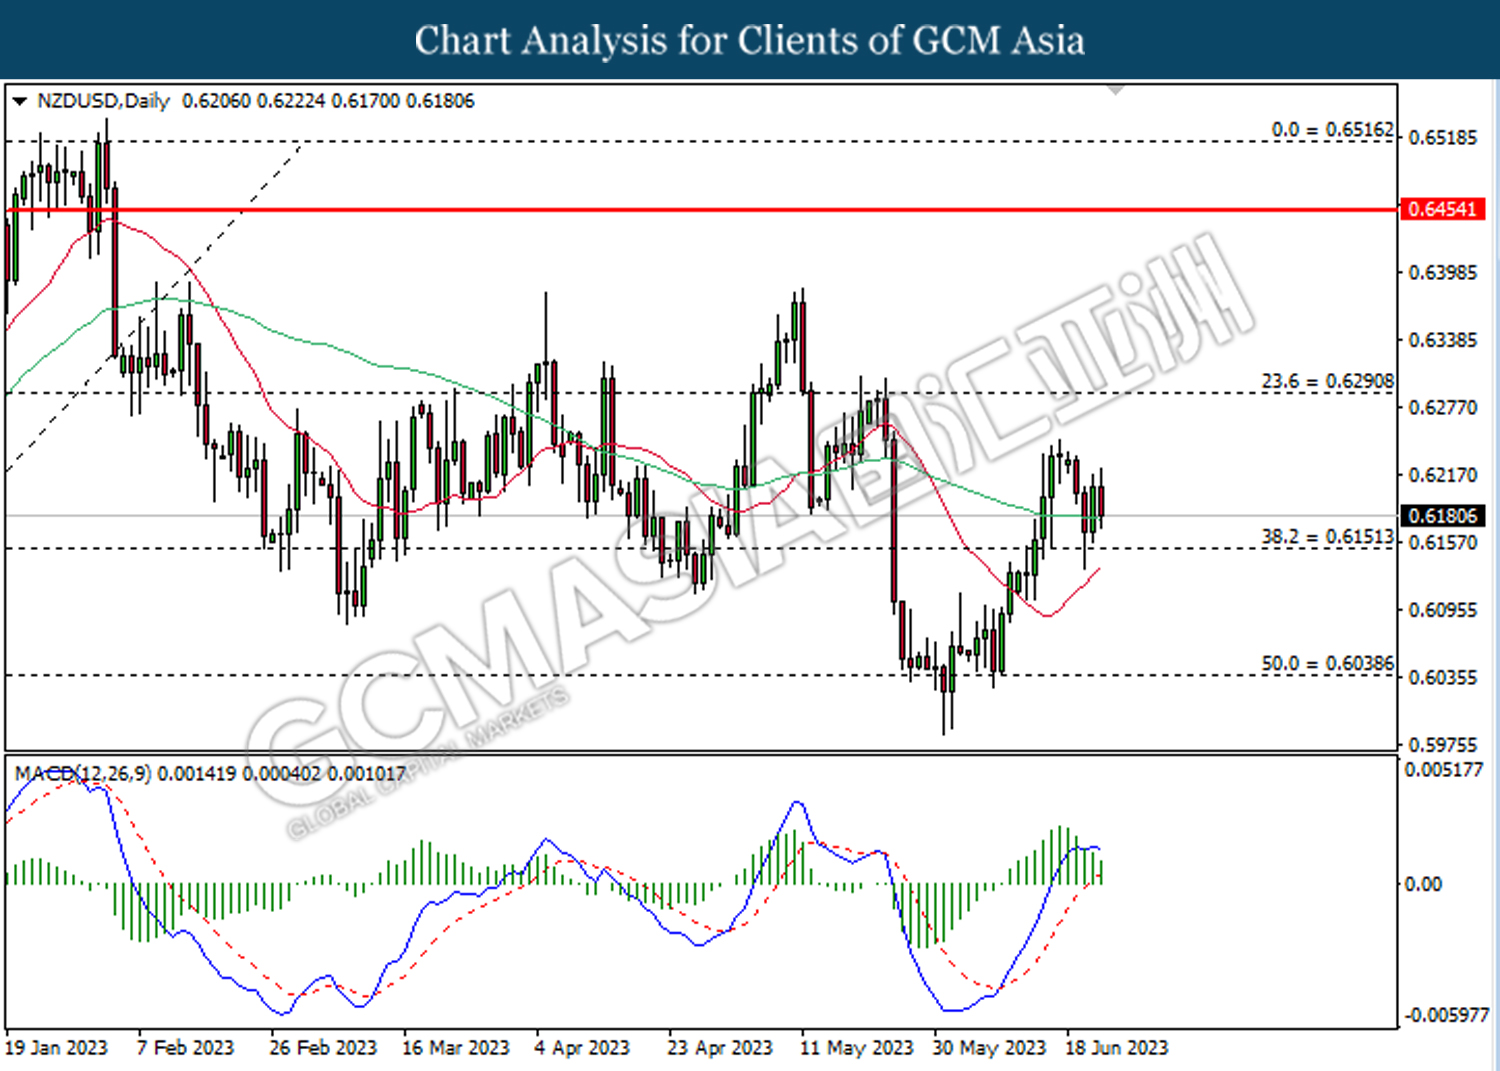
Task: Click the 26 Feb 2023 date label
Action: click(x=323, y=1047)
